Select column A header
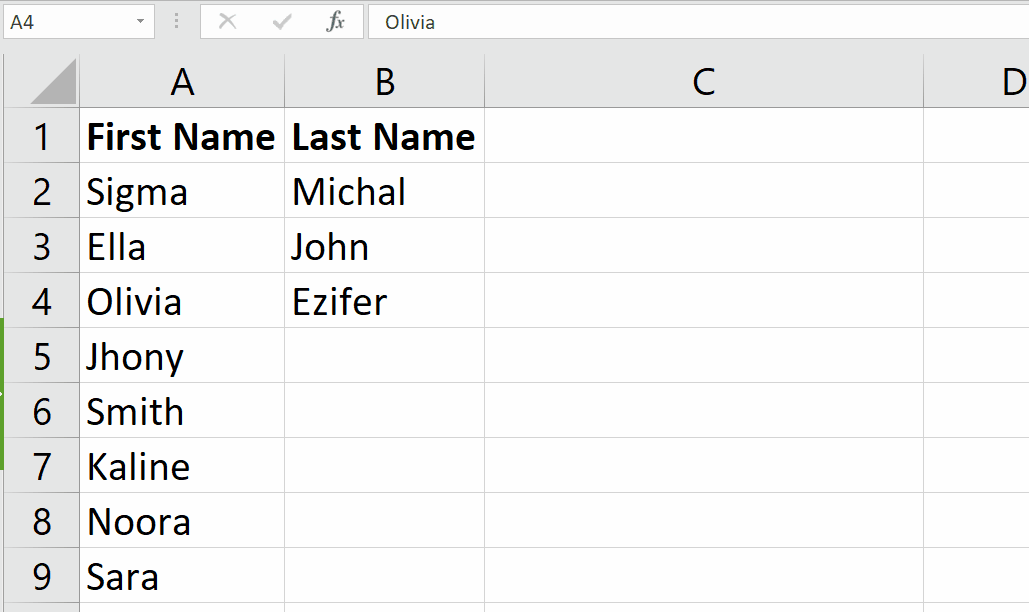This screenshot has width=1029, height=612. [x=182, y=80]
